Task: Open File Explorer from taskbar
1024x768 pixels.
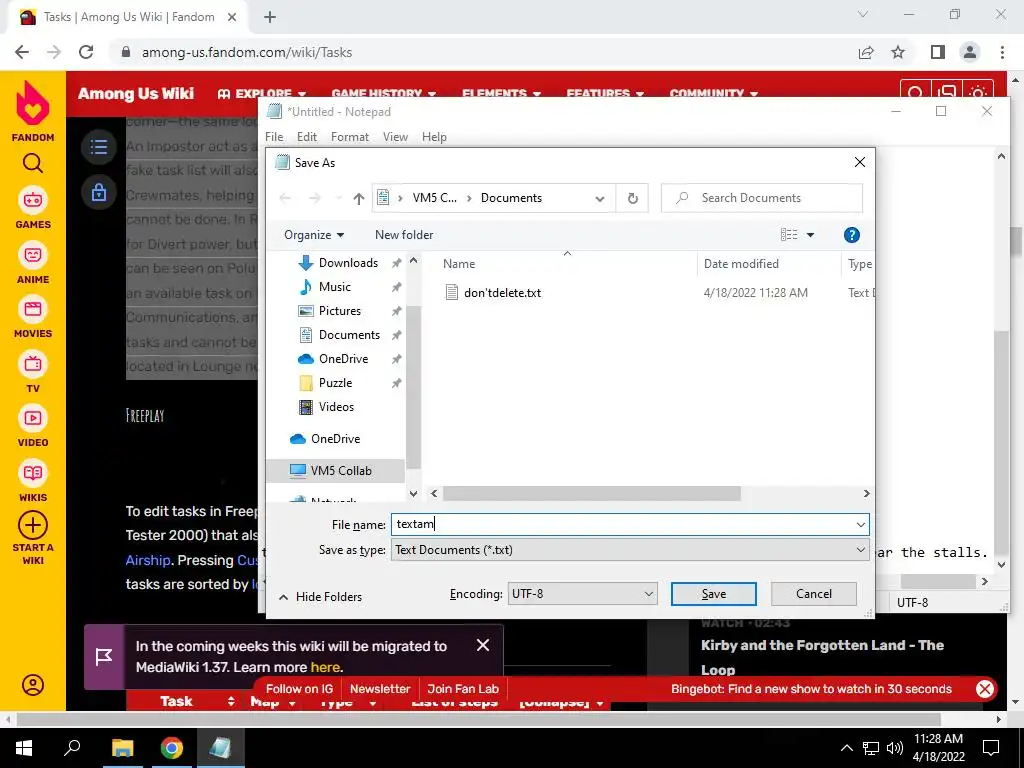Action: [x=122, y=748]
